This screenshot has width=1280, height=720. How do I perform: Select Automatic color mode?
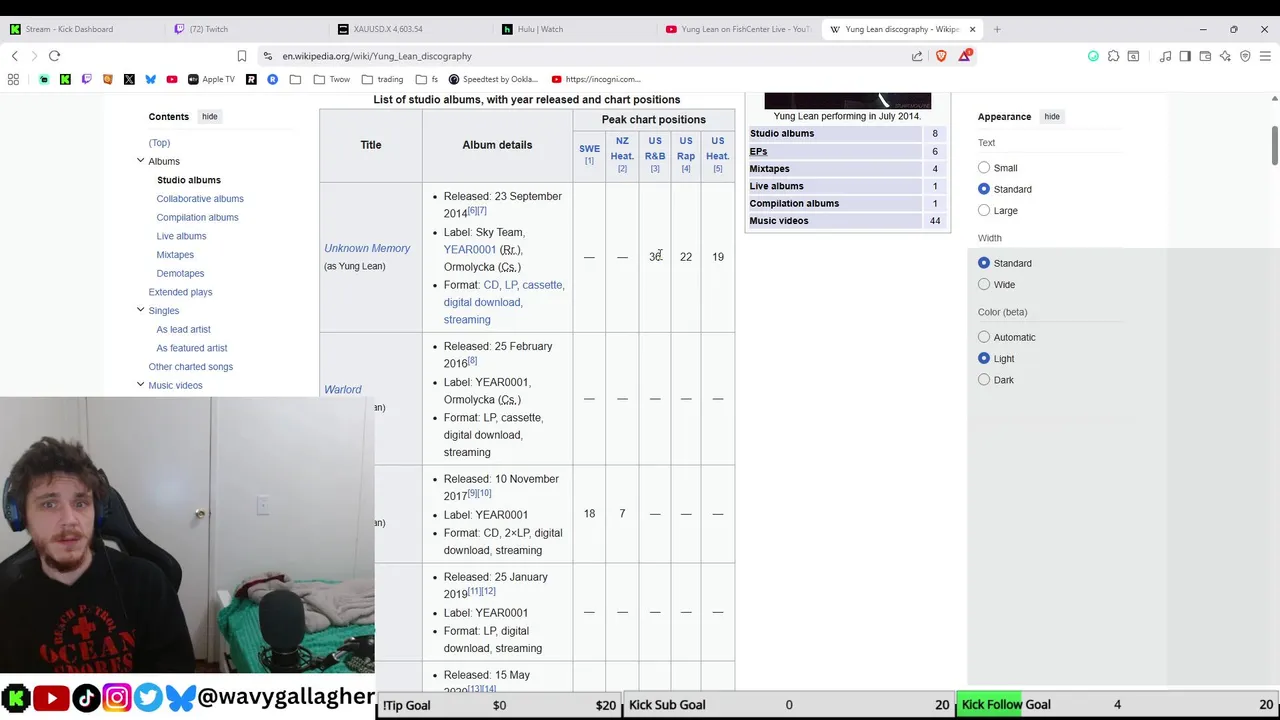984,337
